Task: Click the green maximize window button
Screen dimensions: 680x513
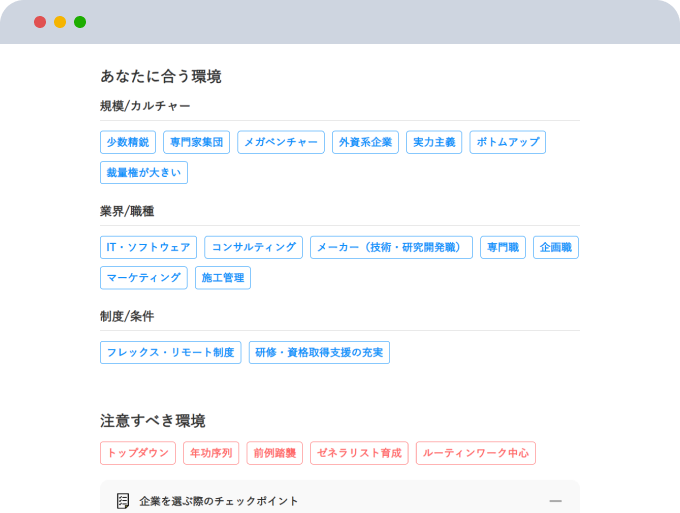Action: [x=80, y=22]
